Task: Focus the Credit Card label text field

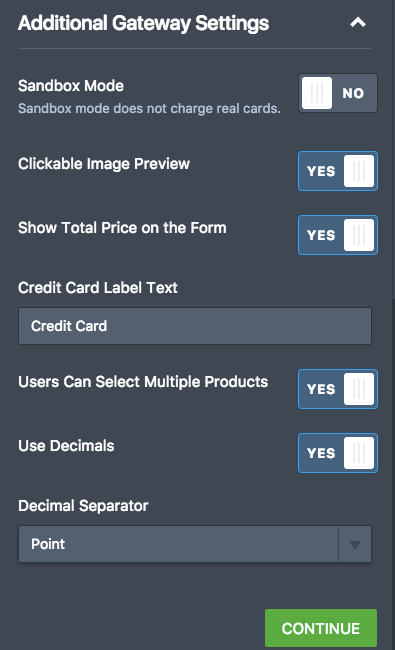Action: point(195,326)
